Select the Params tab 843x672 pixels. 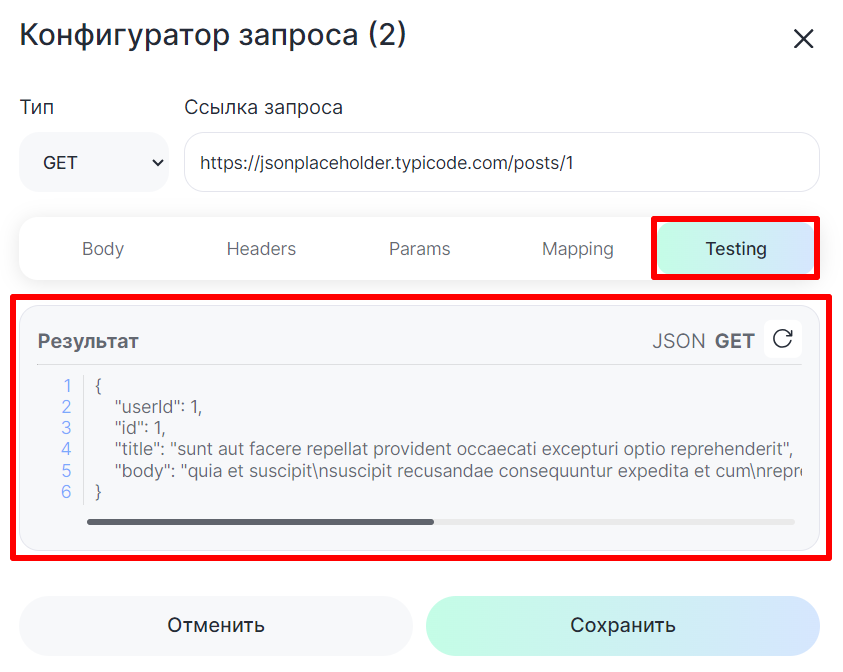click(x=419, y=249)
